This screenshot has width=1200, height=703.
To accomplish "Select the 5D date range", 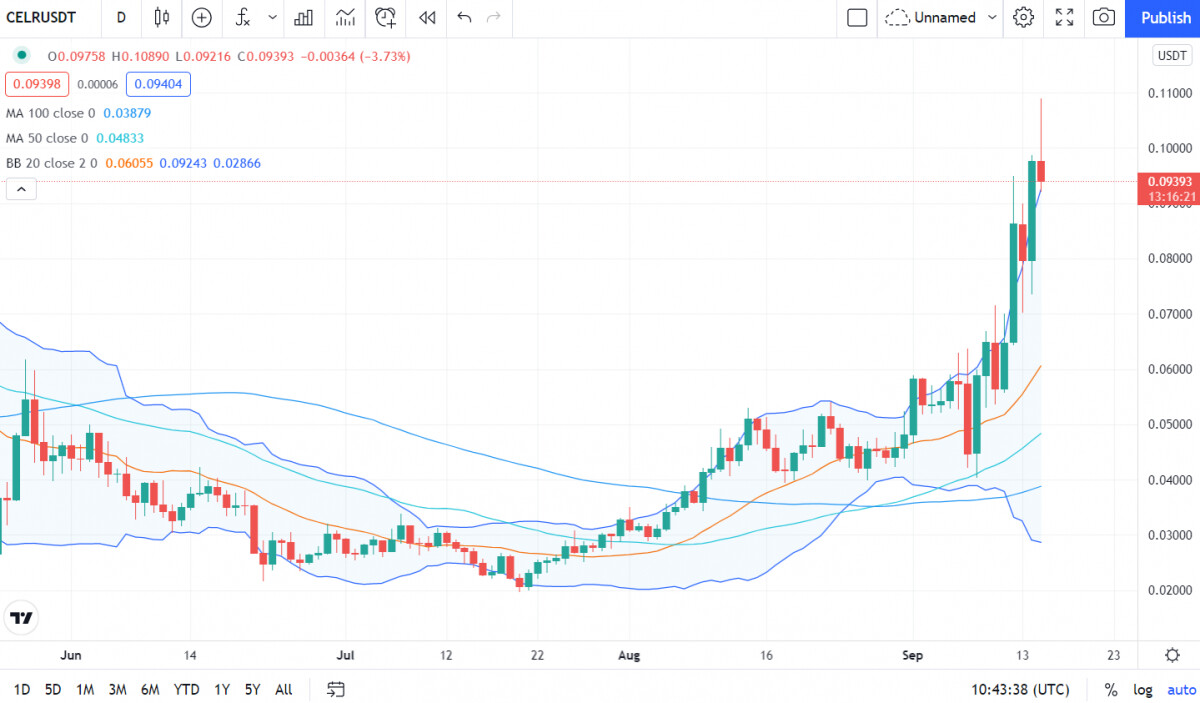I will [x=53, y=689].
